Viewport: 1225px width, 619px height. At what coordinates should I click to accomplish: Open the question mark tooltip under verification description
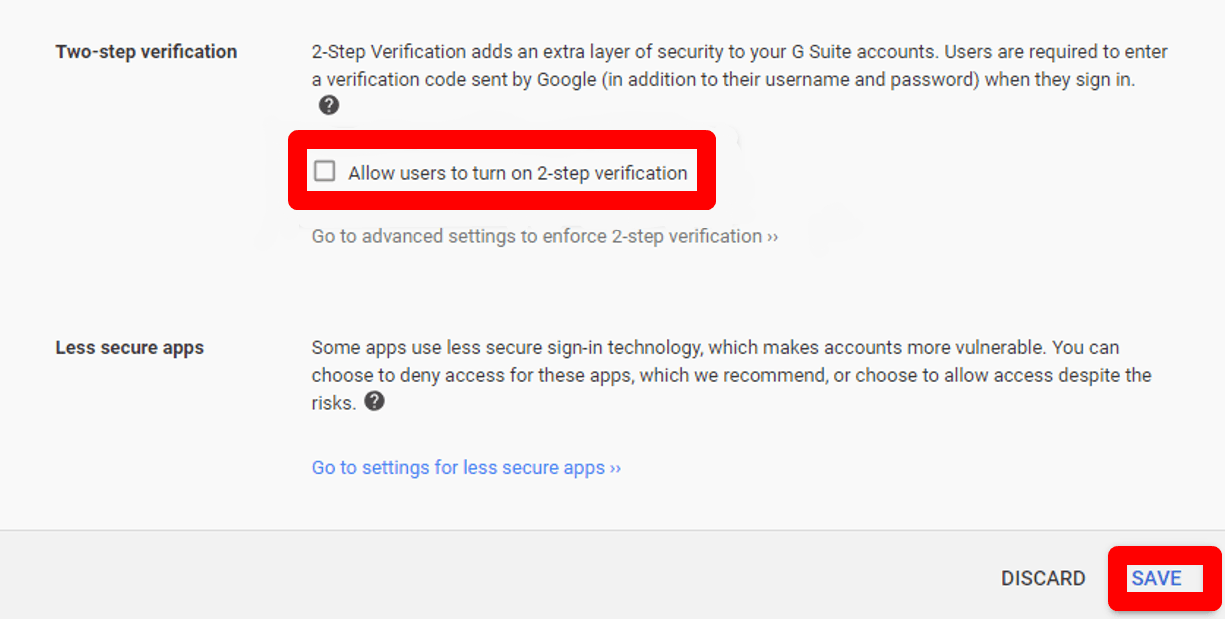pyautogui.click(x=329, y=104)
